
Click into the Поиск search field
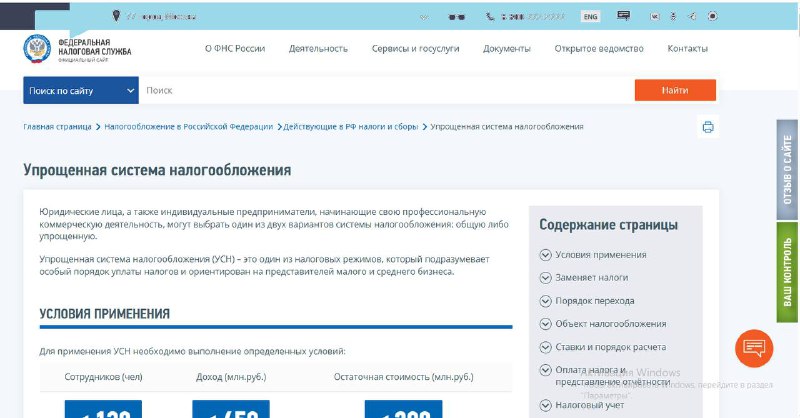click(385, 91)
